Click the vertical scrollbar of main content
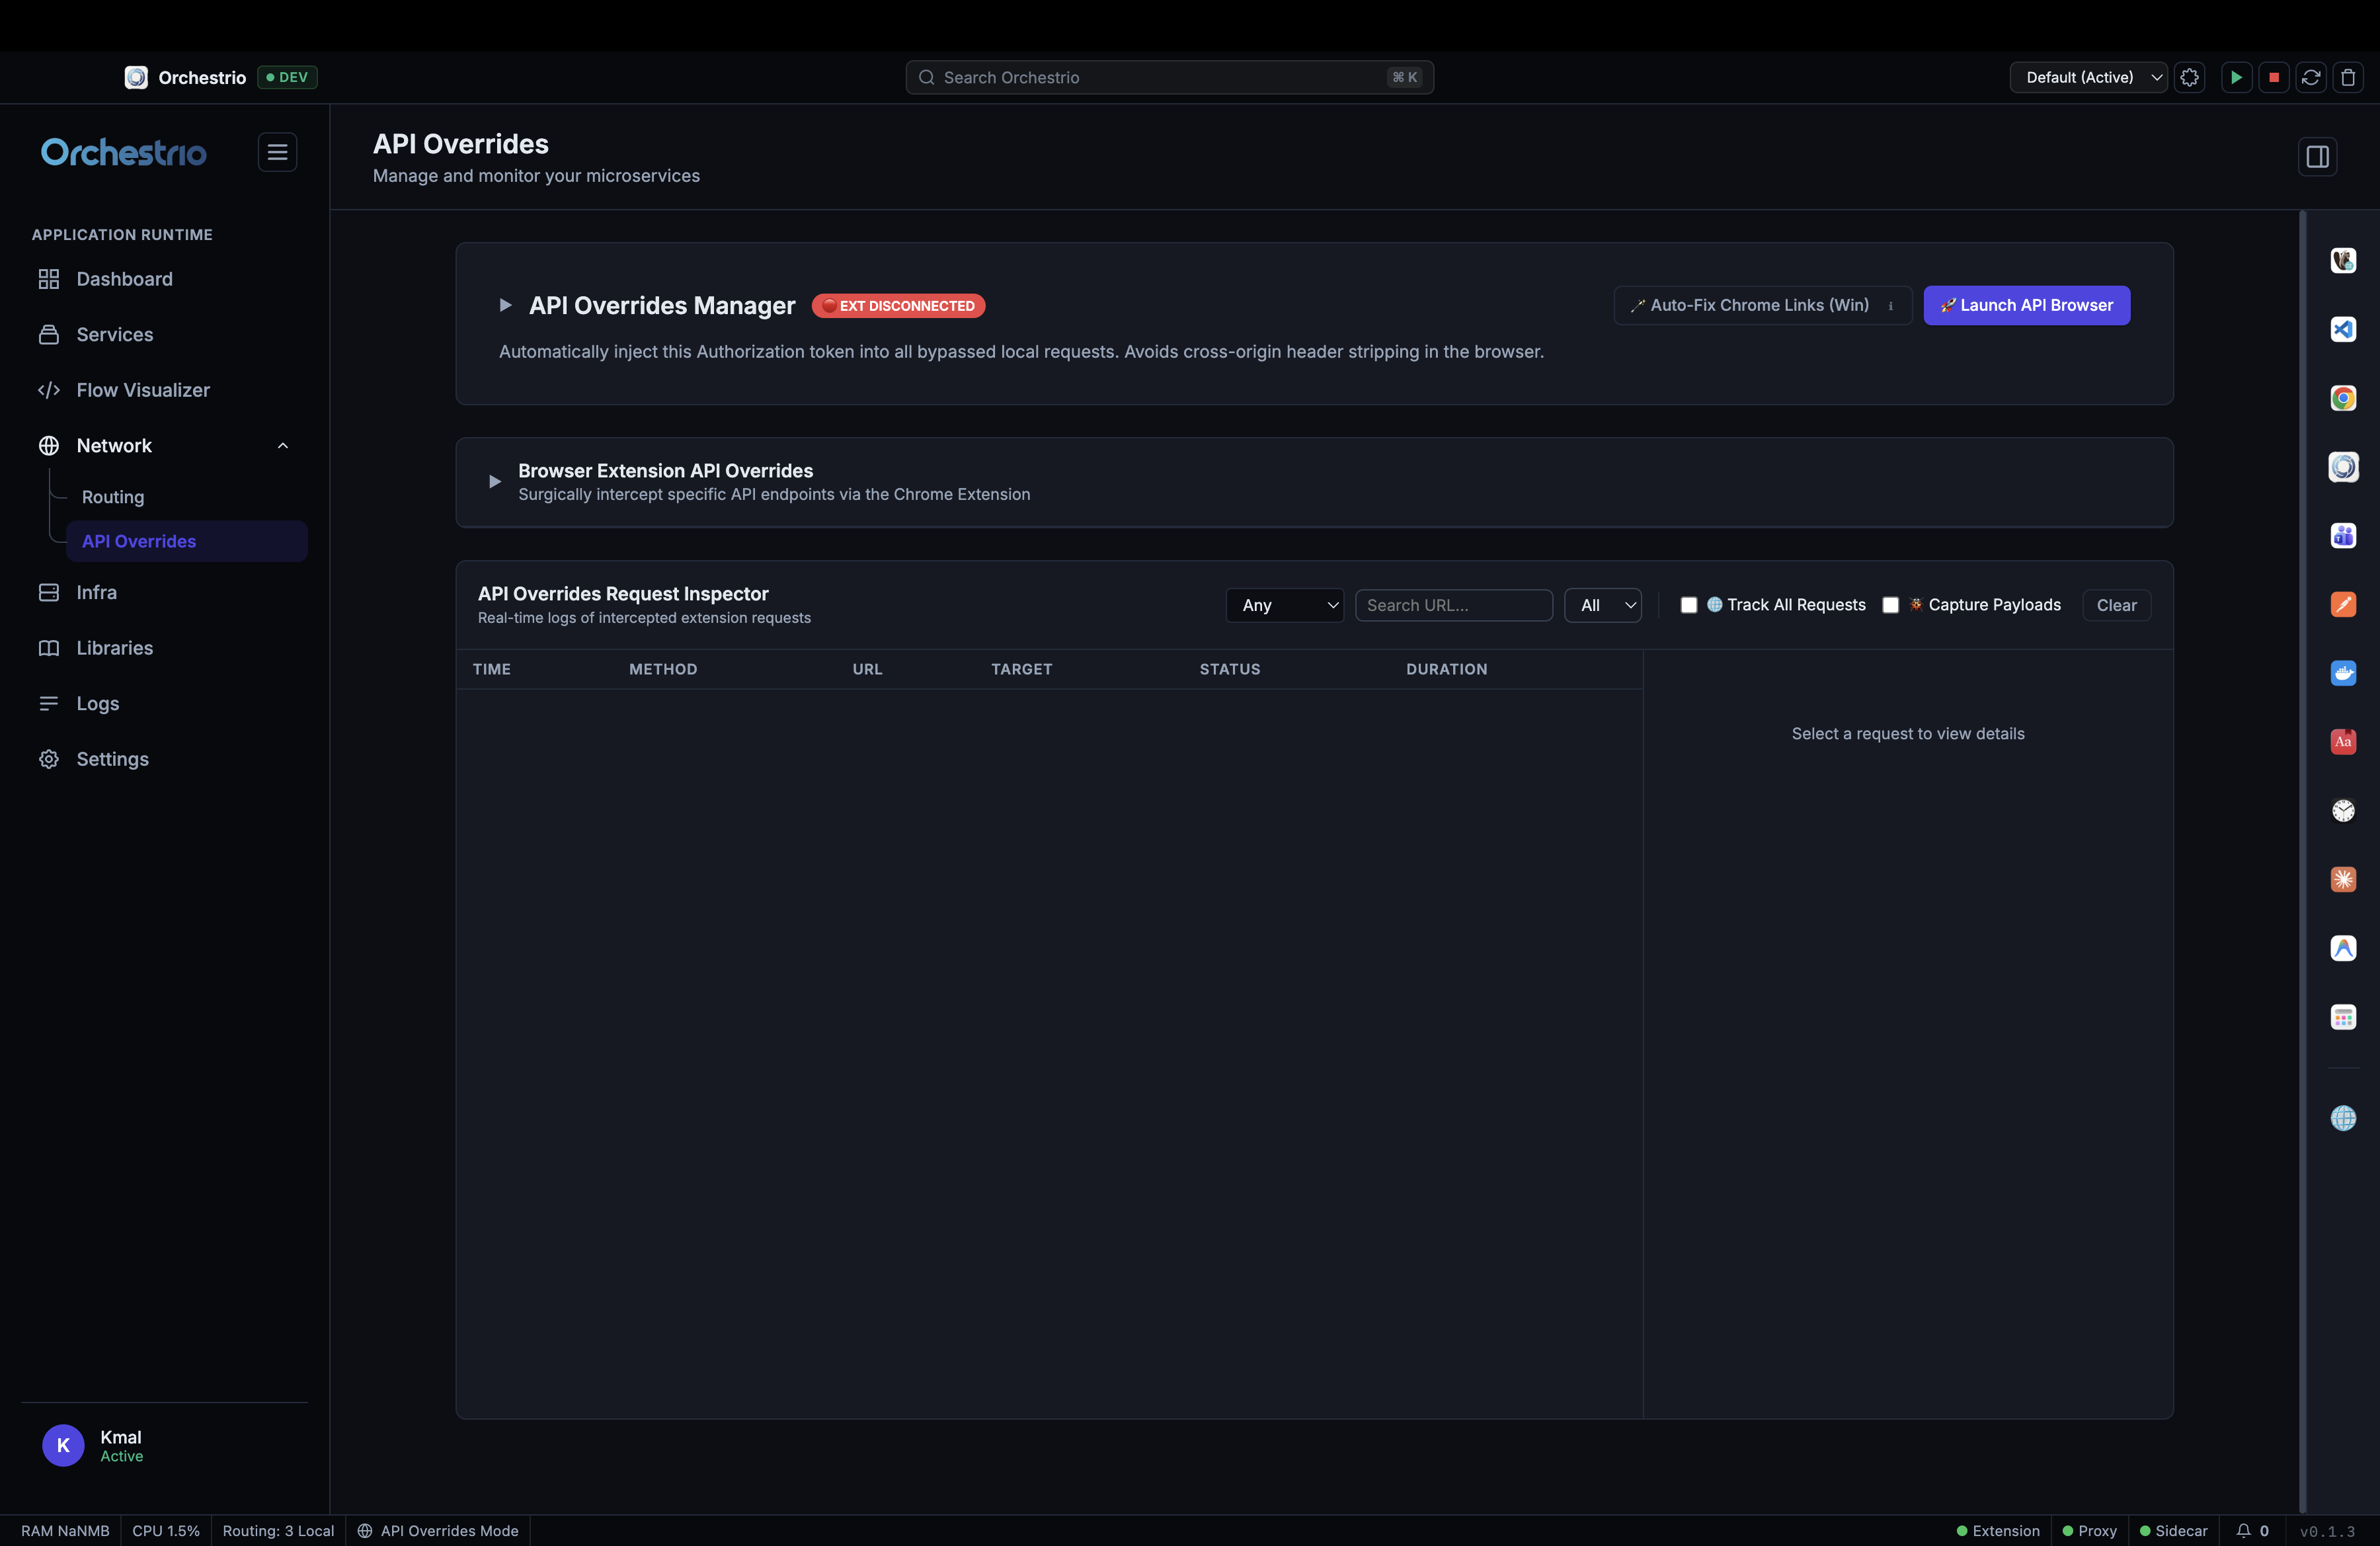This screenshot has height=1546, width=2380. point(2303,862)
